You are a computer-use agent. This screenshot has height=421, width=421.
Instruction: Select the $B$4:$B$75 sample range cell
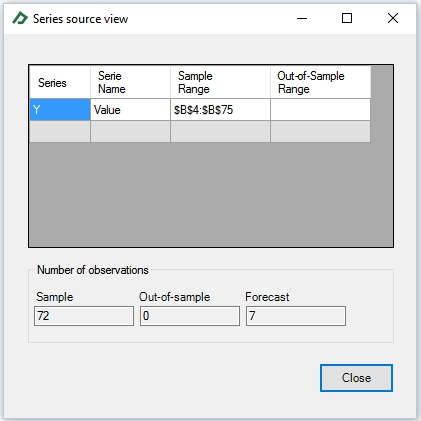point(220,109)
